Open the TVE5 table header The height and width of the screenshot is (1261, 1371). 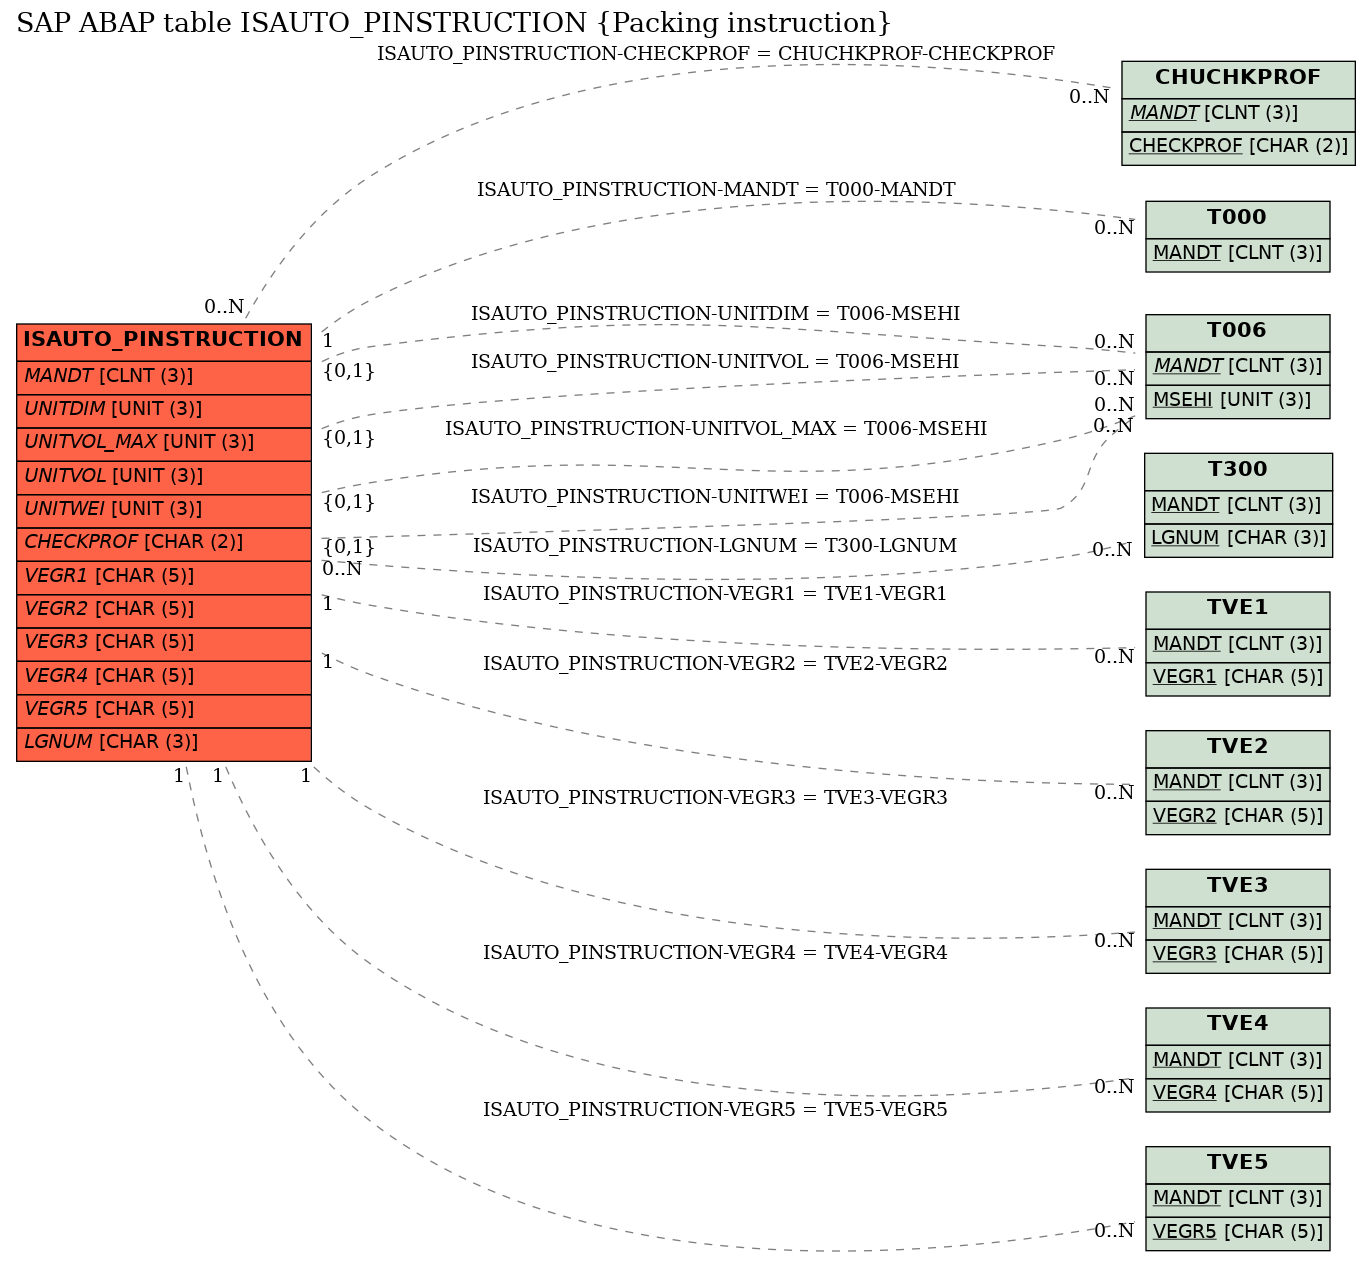[x=1237, y=1164]
